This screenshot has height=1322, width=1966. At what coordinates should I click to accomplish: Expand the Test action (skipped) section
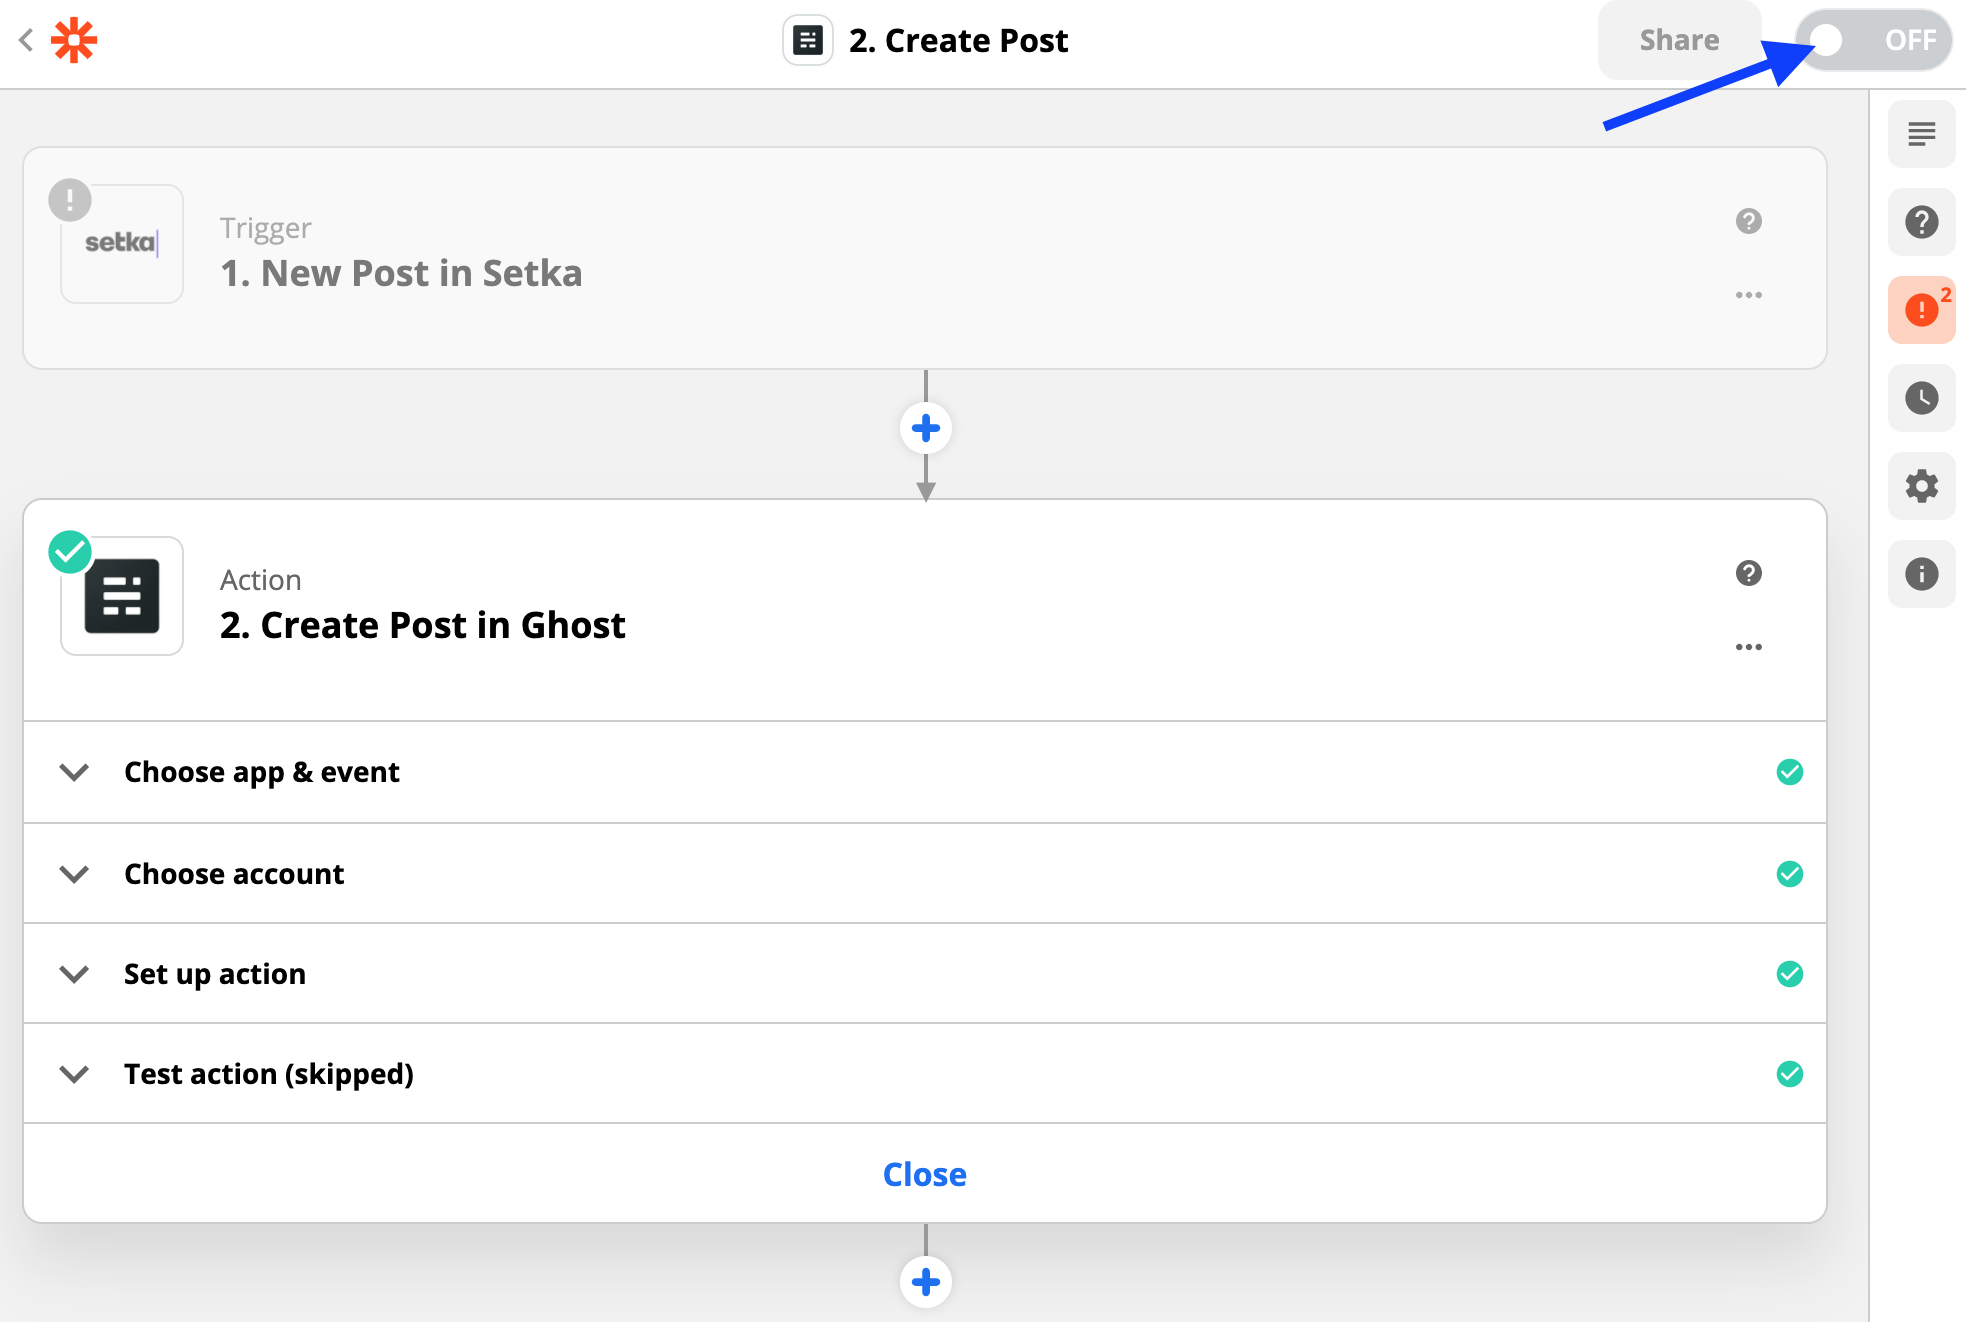click(268, 1074)
